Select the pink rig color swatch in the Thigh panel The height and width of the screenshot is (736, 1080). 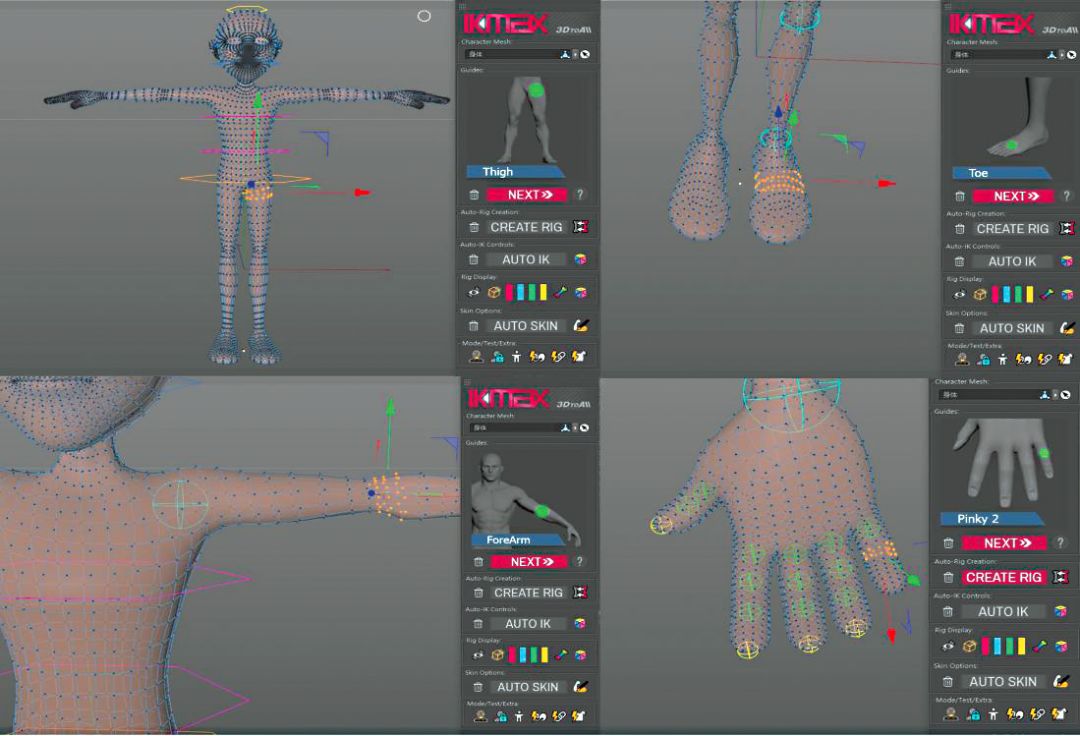[x=510, y=293]
